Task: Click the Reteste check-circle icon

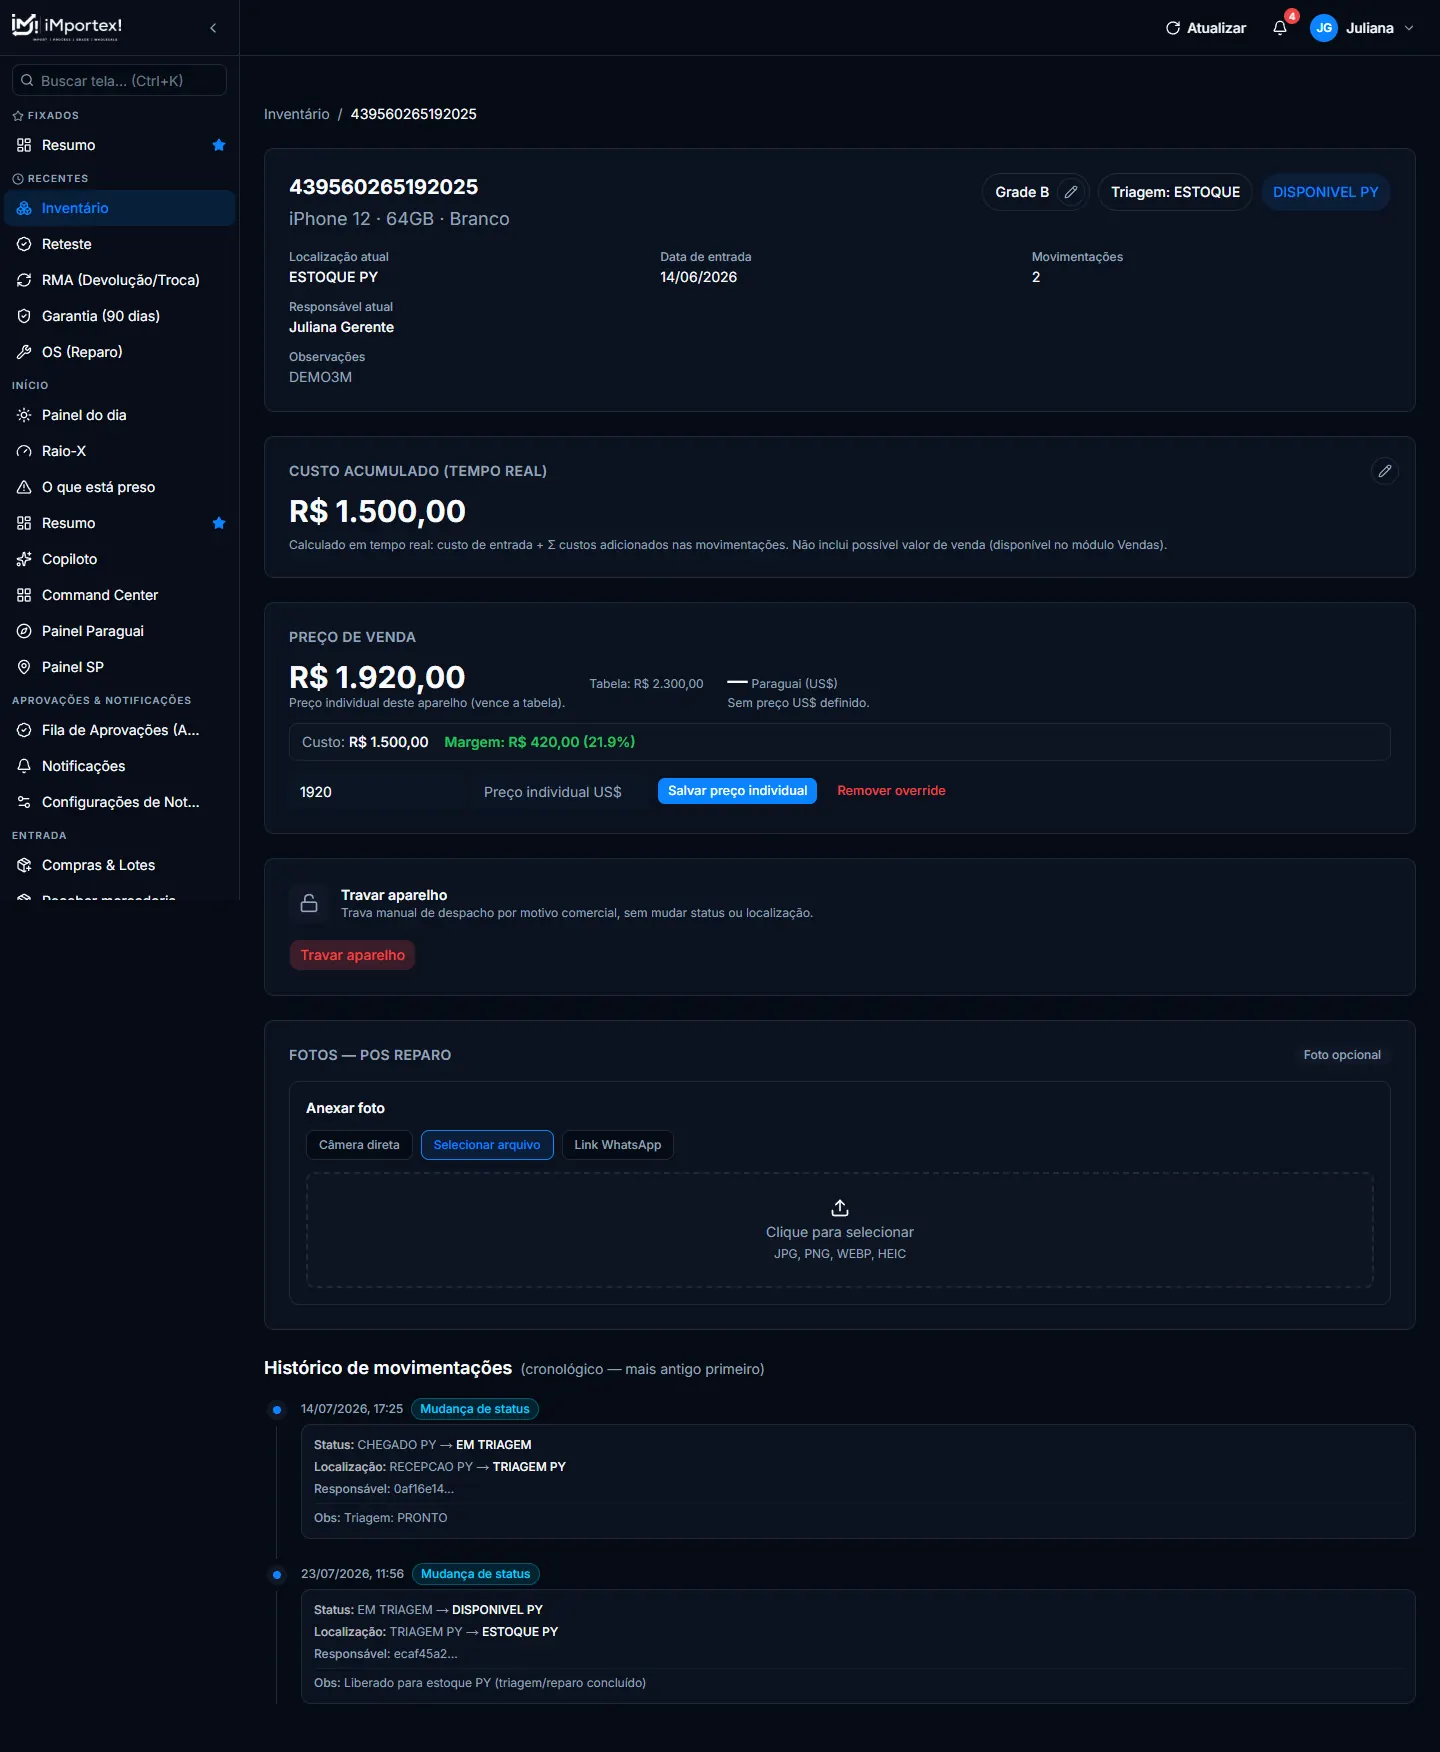Action: [x=24, y=244]
